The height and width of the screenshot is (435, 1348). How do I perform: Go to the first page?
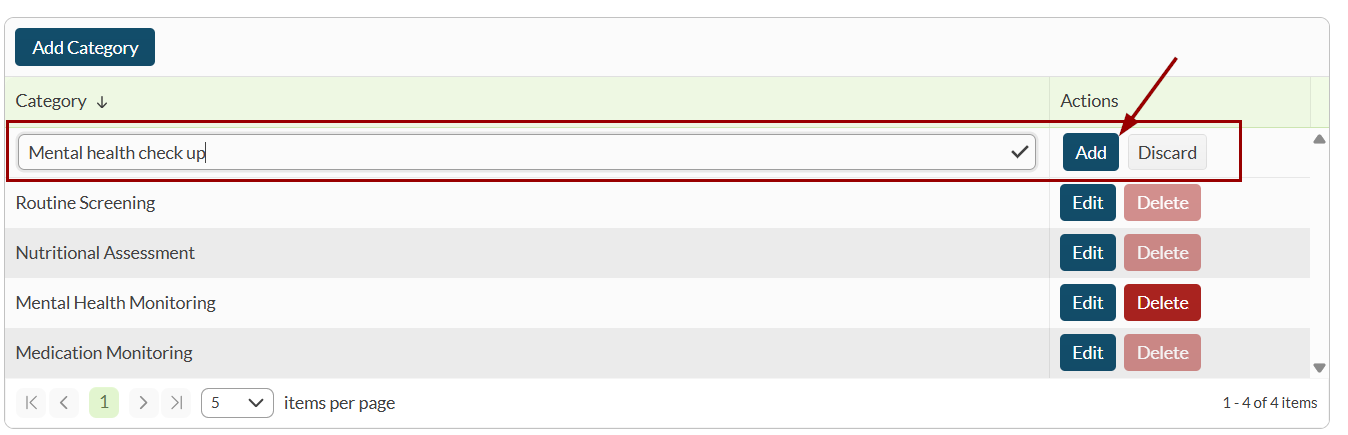31,403
